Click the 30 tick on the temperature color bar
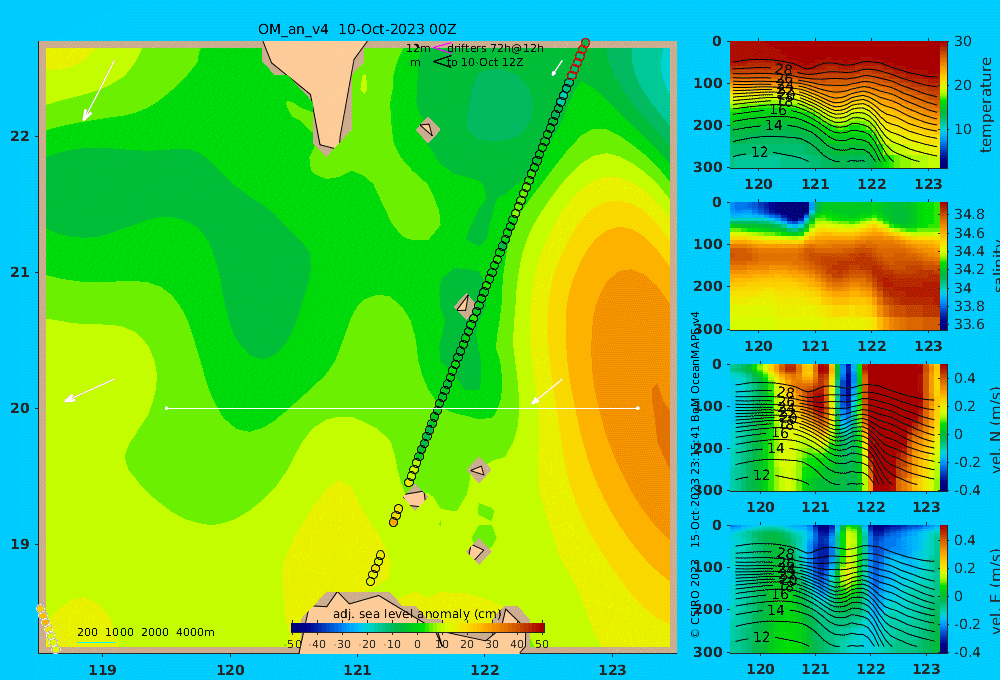The height and width of the screenshot is (680, 1000). click(963, 41)
